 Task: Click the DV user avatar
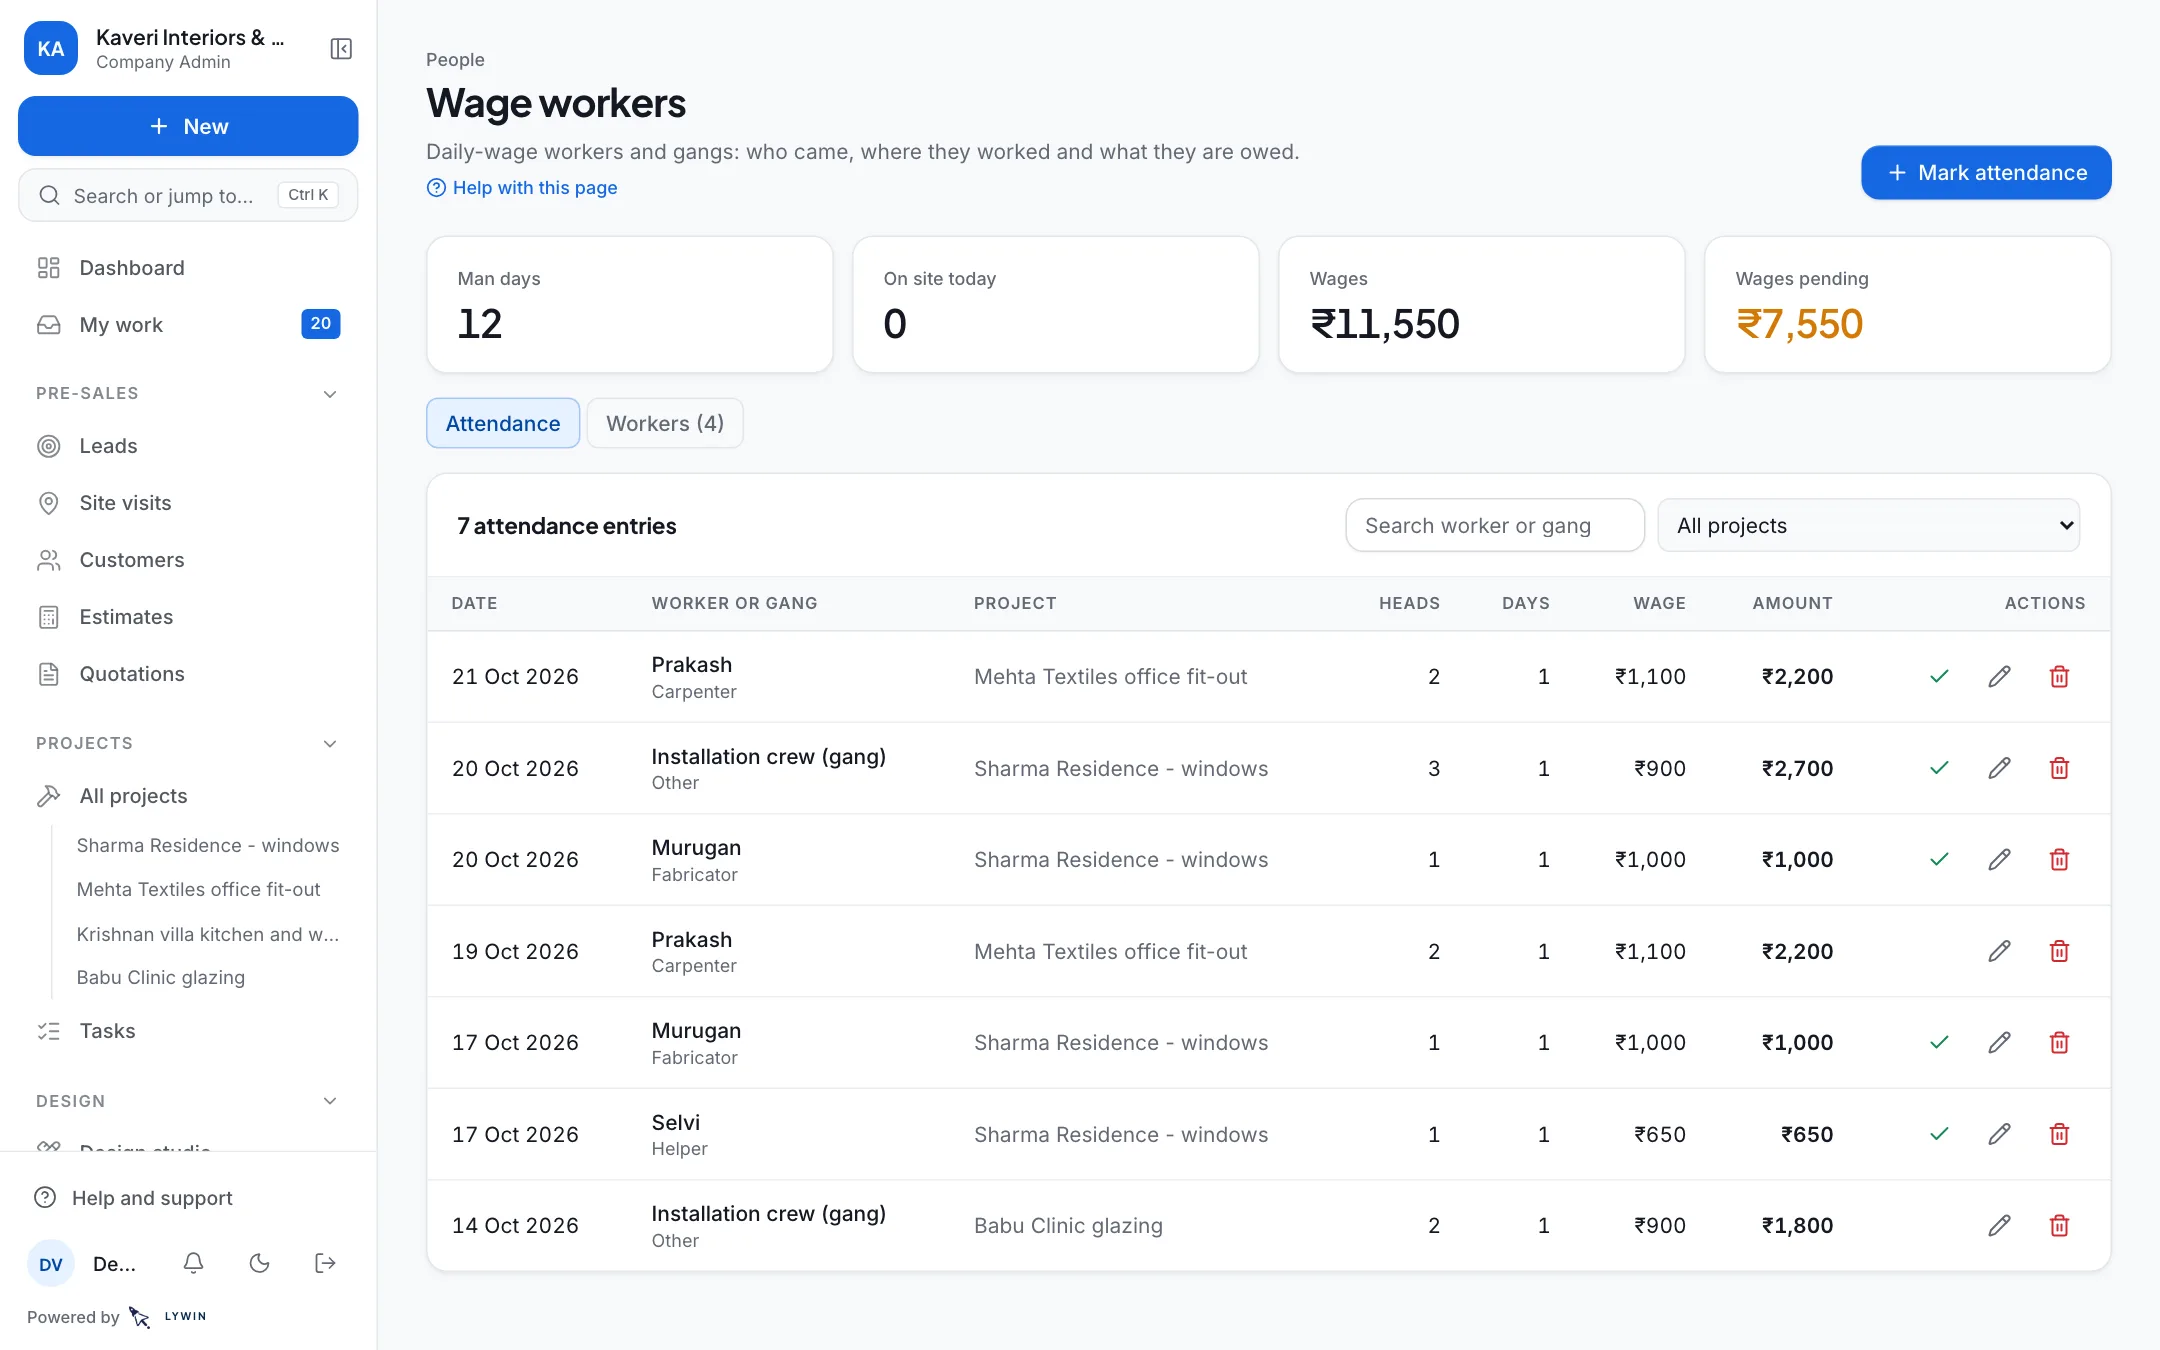(51, 1264)
